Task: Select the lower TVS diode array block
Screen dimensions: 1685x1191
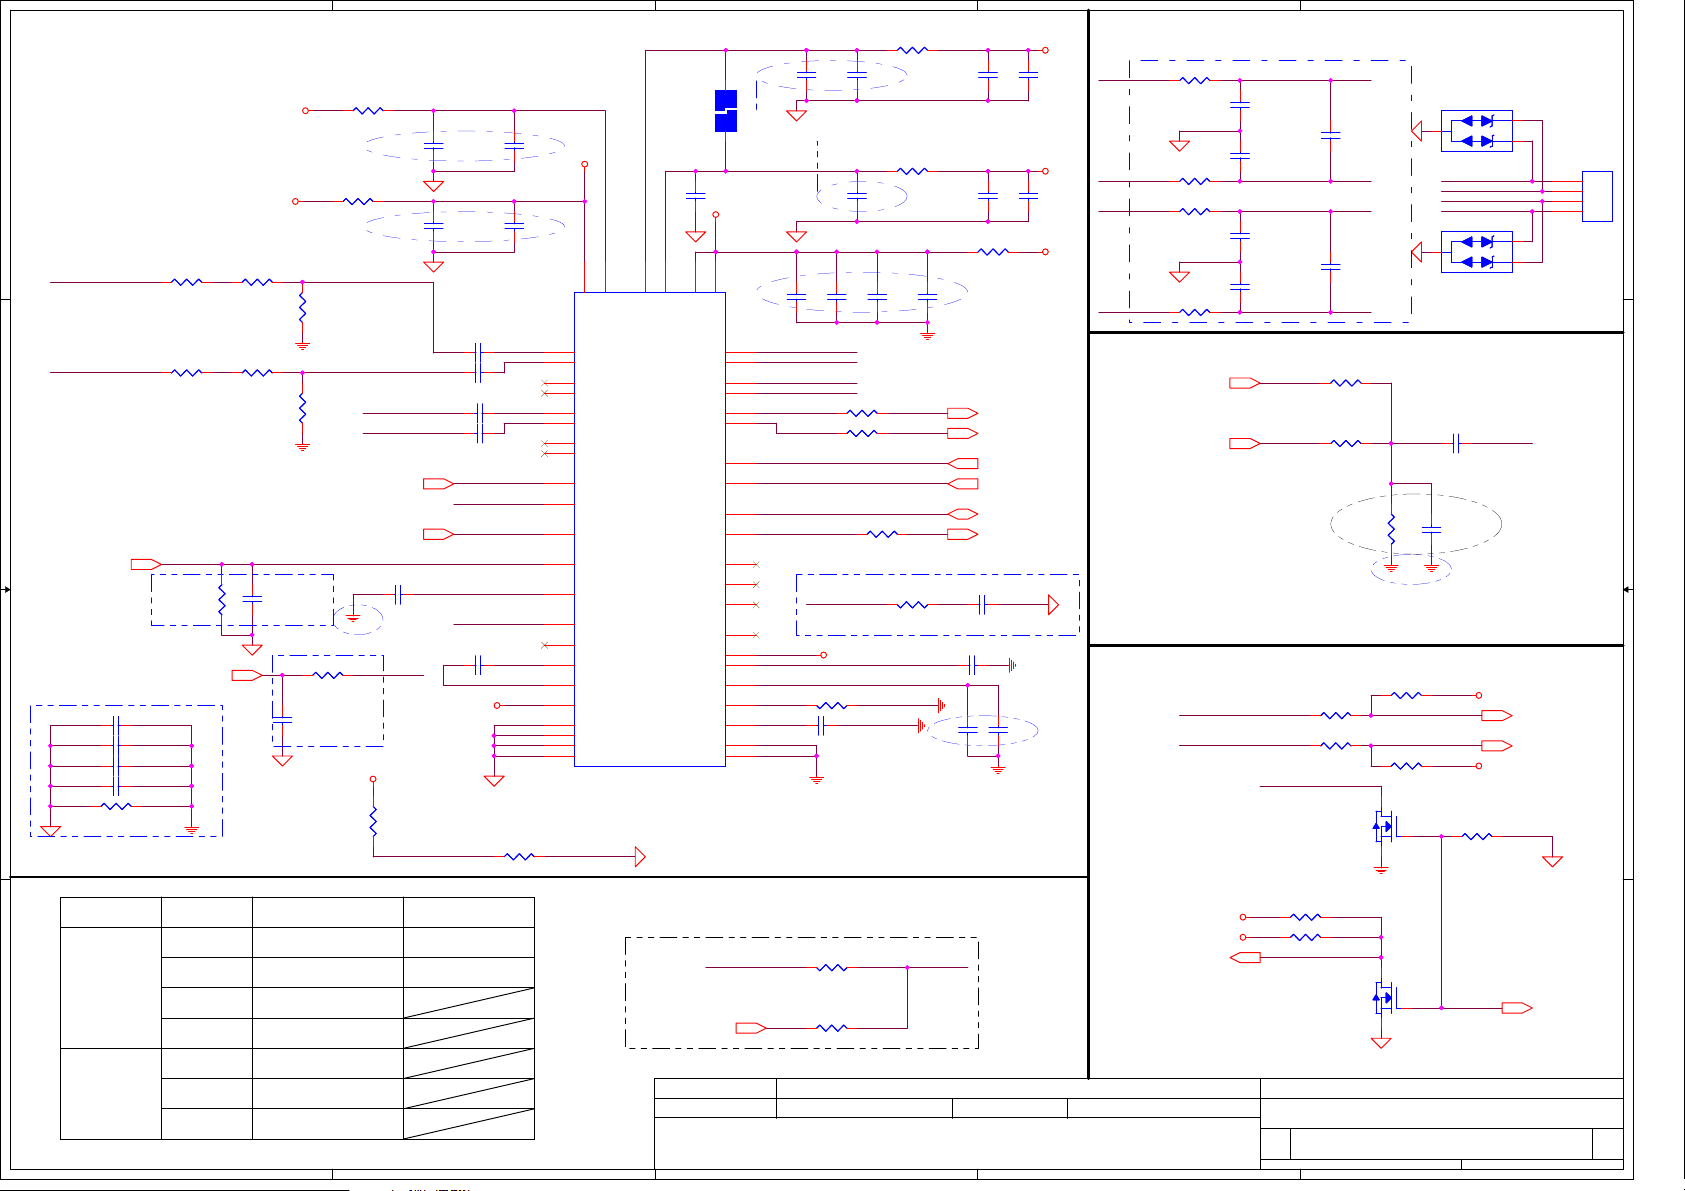Action: [x=1477, y=252]
